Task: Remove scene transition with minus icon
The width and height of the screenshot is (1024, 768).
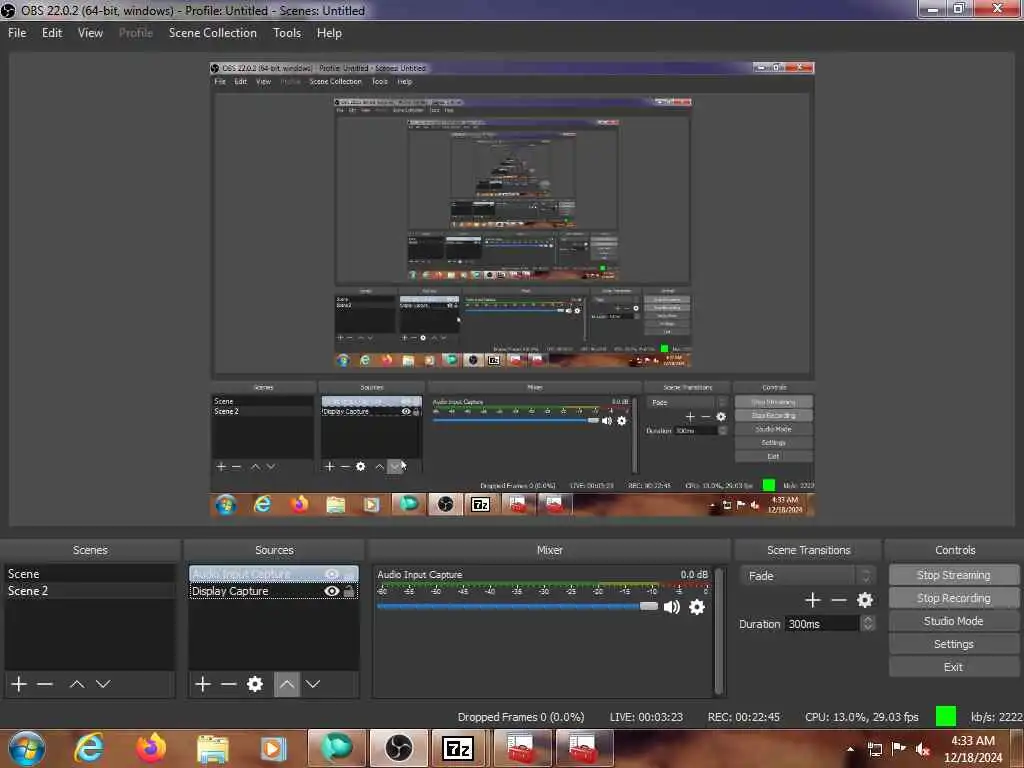Action: [839, 600]
